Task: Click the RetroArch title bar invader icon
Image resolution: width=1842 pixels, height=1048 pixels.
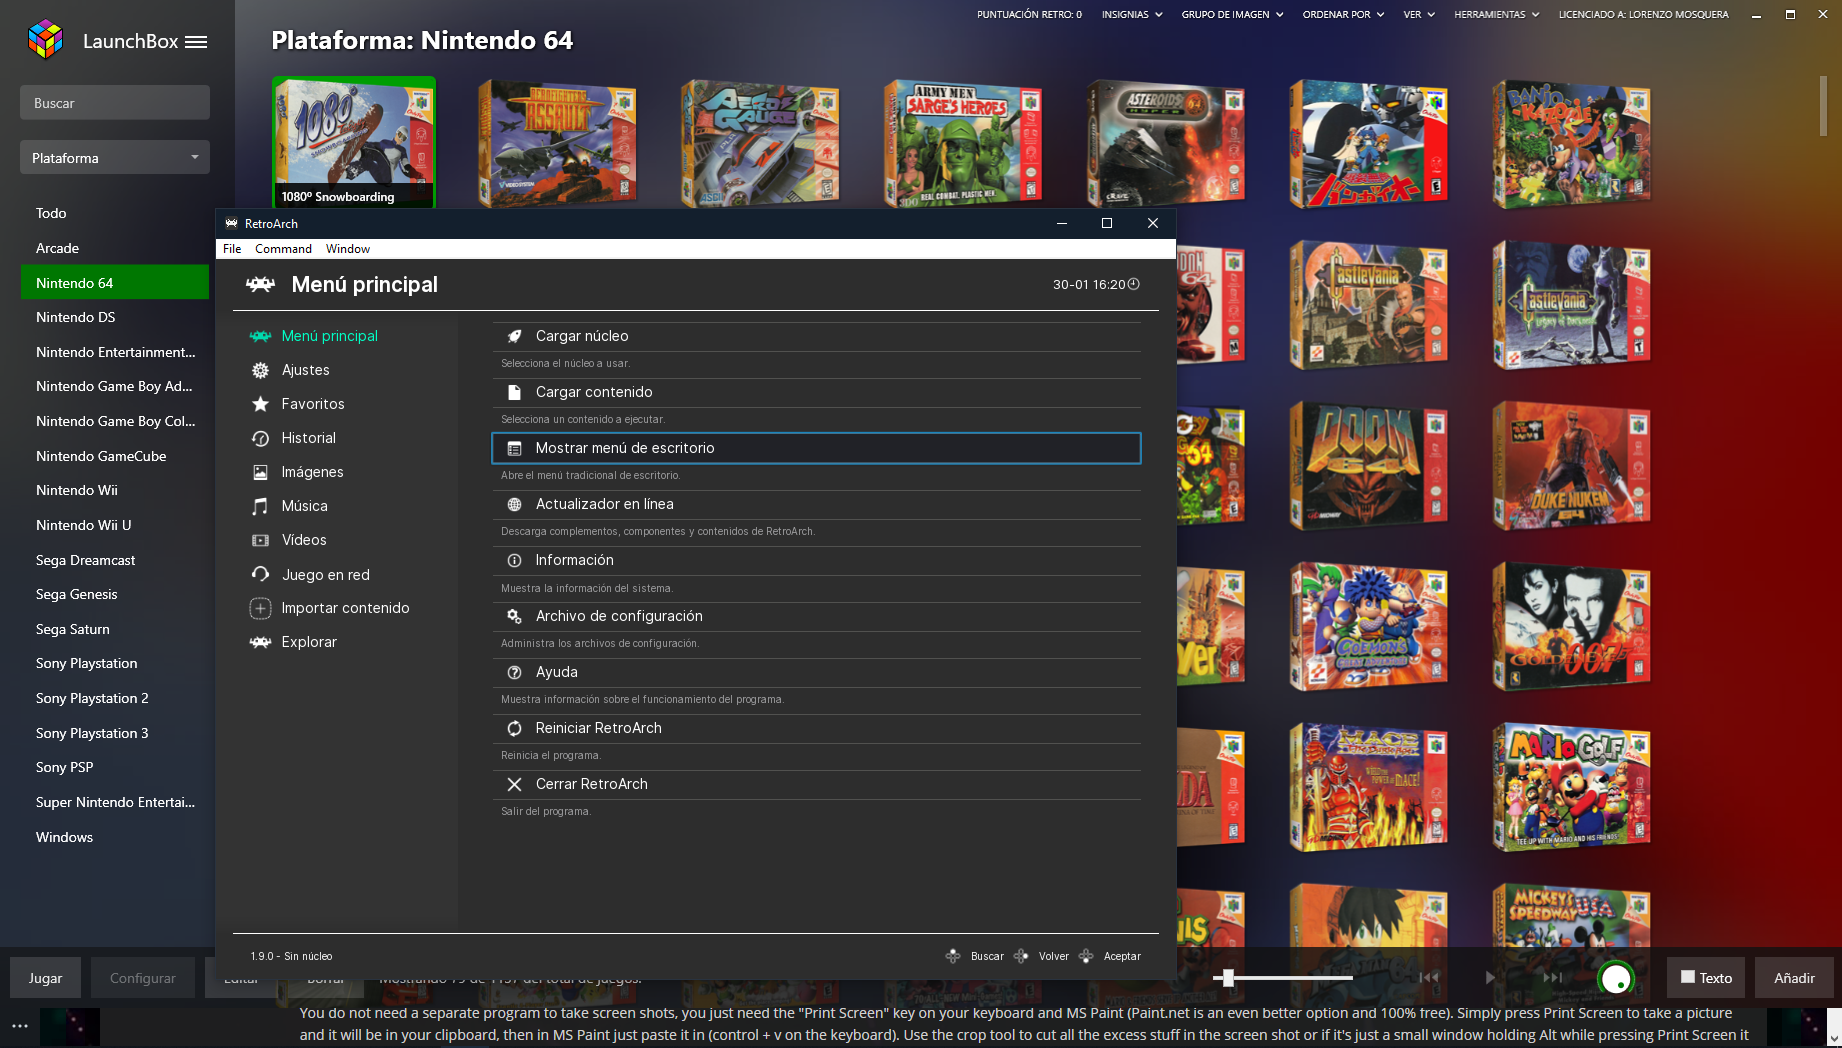Action: click(231, 223)
